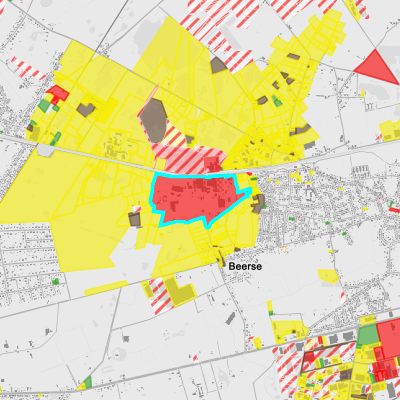Select the yellow rounded parcel southeast of Beerse

click(329, 276)
